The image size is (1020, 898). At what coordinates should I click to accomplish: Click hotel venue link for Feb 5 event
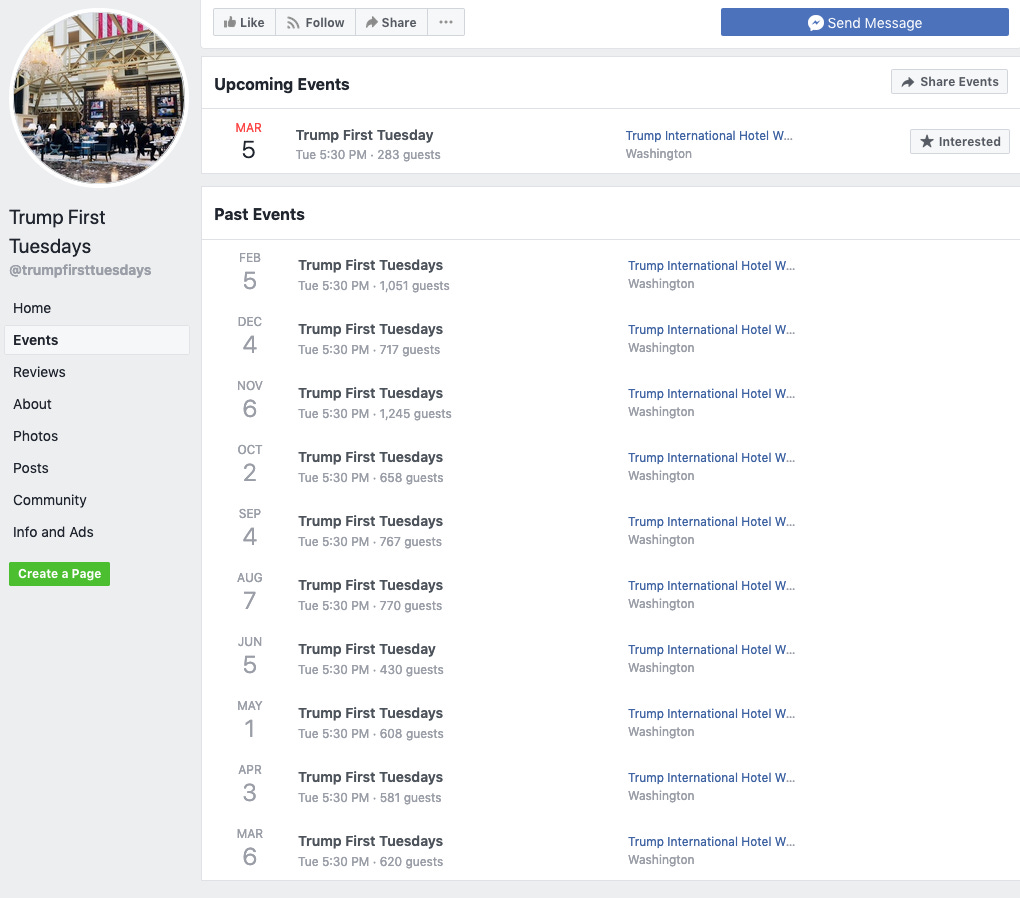pos(711,265)
